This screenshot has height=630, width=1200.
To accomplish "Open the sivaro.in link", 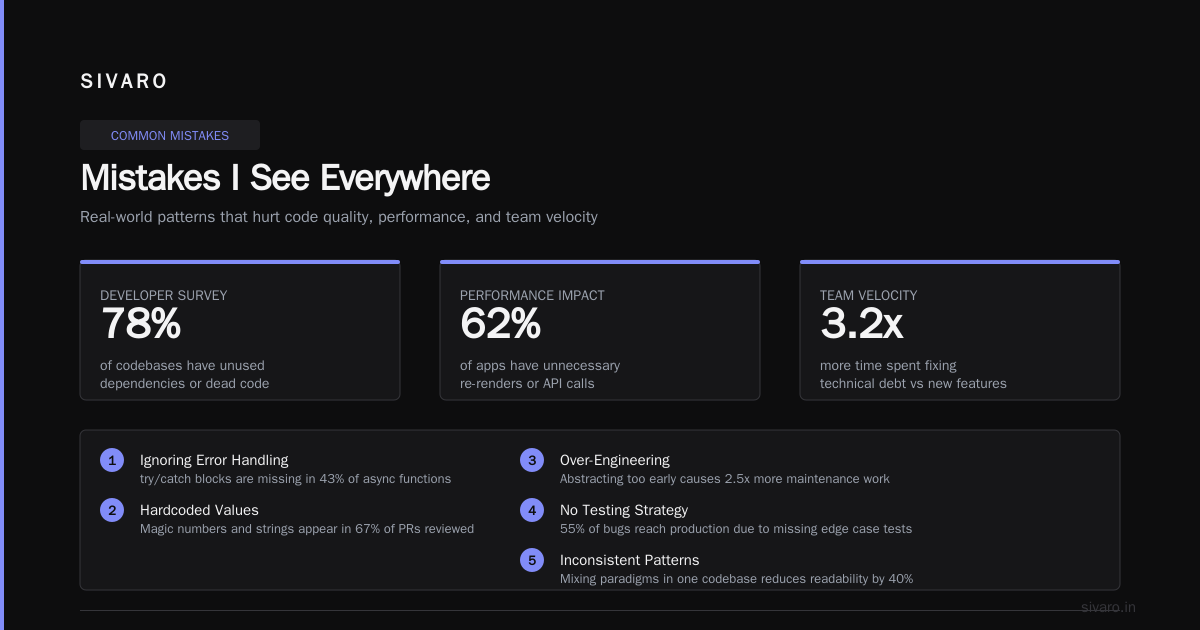I will pos(1109,607).
